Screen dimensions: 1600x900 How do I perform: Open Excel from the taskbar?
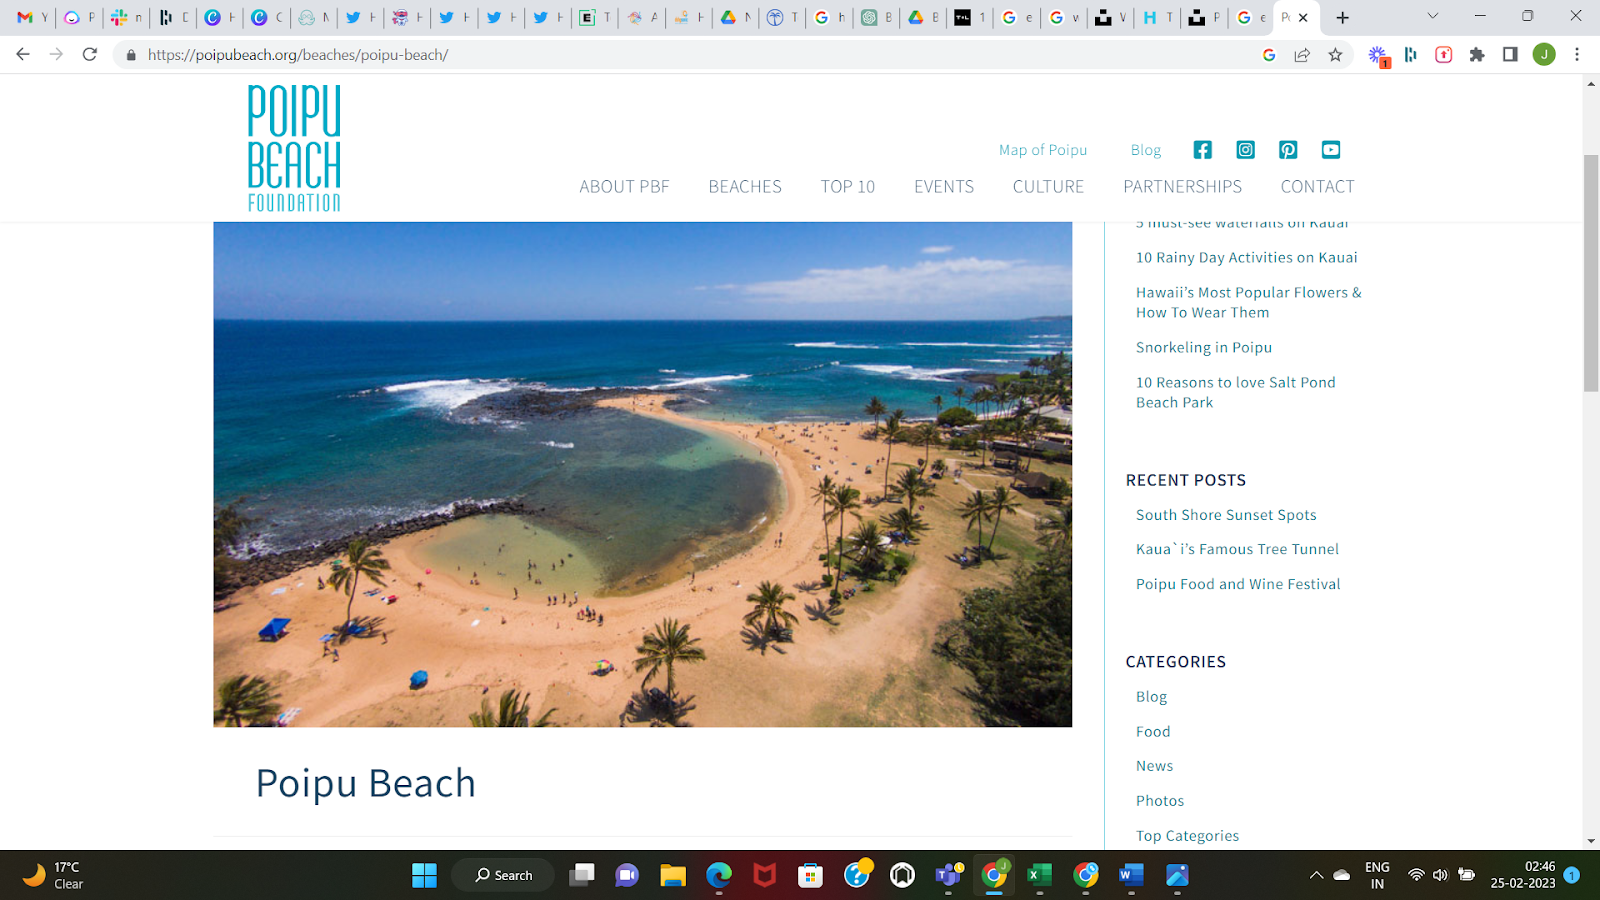coord(1040,876)
